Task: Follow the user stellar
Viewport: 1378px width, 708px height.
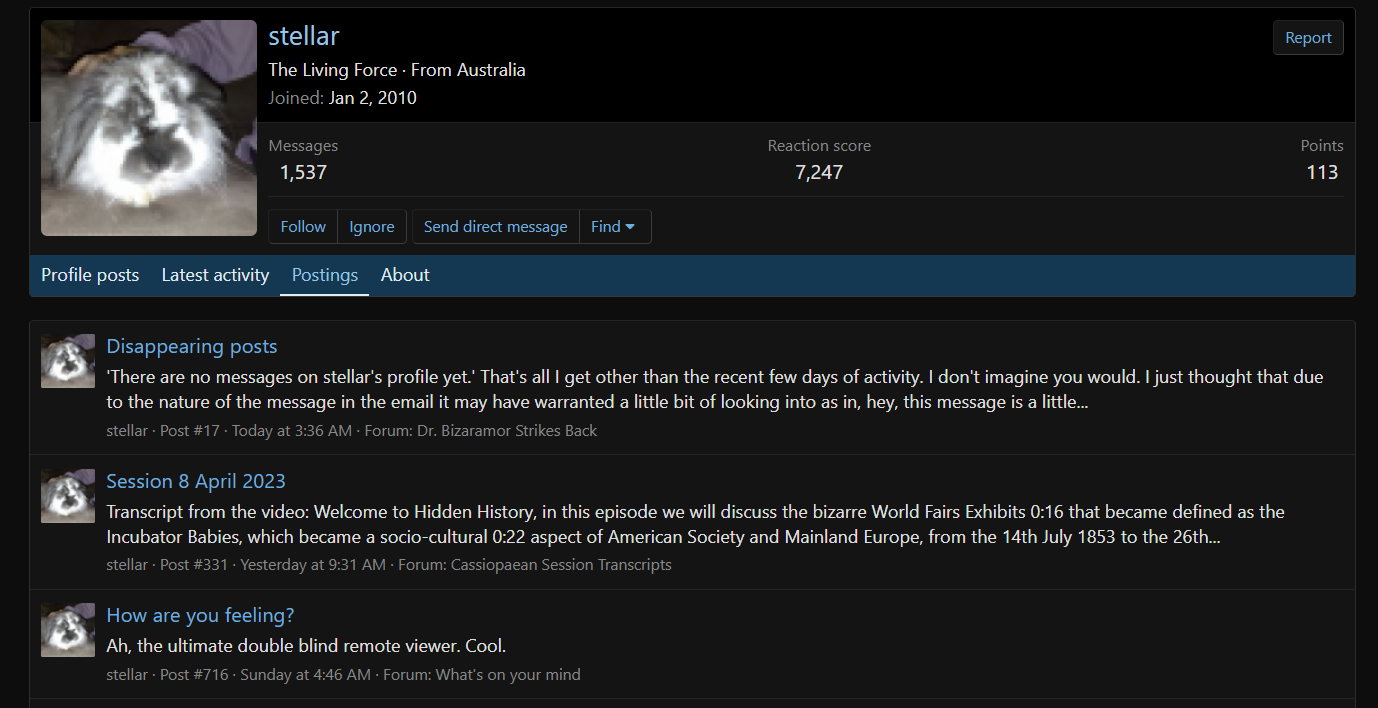Action: (303, 227)
